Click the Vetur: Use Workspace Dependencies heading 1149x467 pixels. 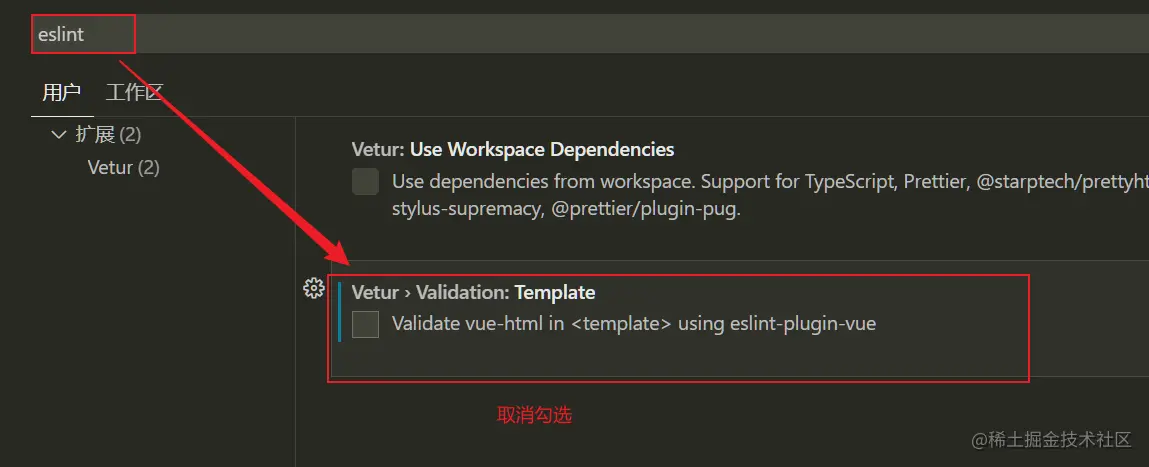click(512, 150)
